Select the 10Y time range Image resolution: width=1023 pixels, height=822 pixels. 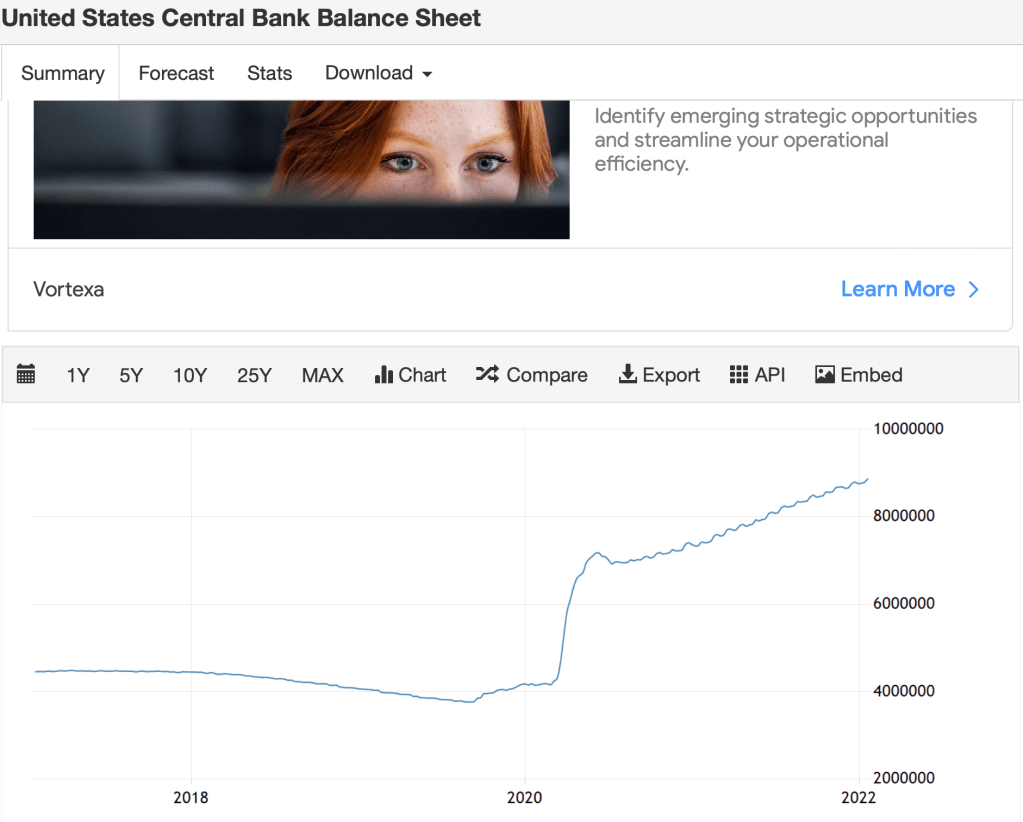point(189,375)
